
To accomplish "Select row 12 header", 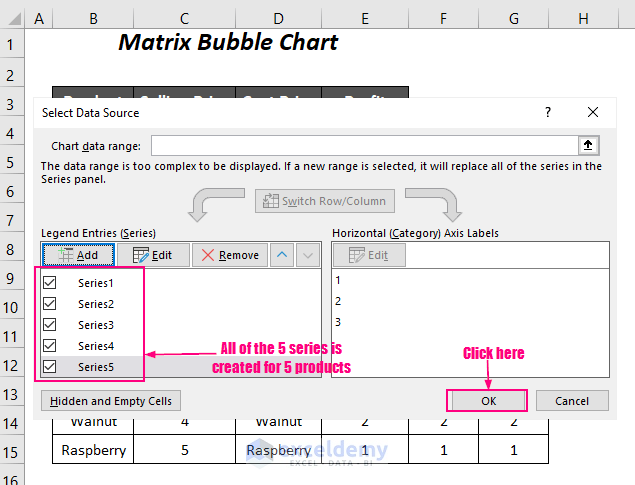I will tap(12, 365).
